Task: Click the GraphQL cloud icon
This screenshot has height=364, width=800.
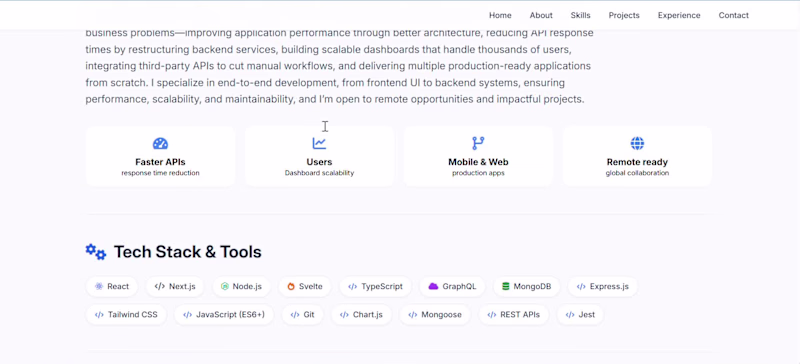Action: tap(433, 286)
